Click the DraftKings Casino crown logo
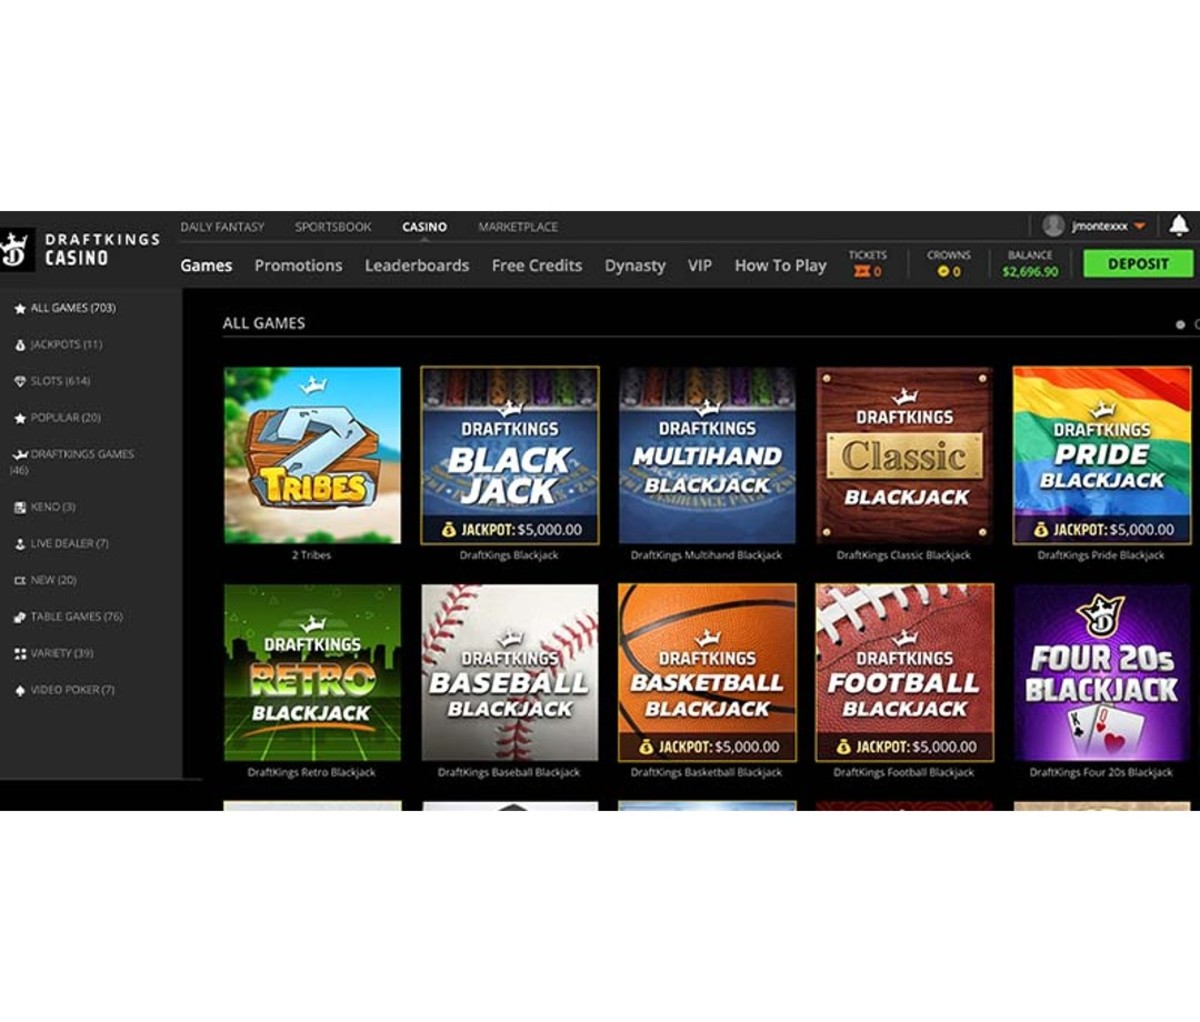1200x1022 pixels. (x=17, y=251)
